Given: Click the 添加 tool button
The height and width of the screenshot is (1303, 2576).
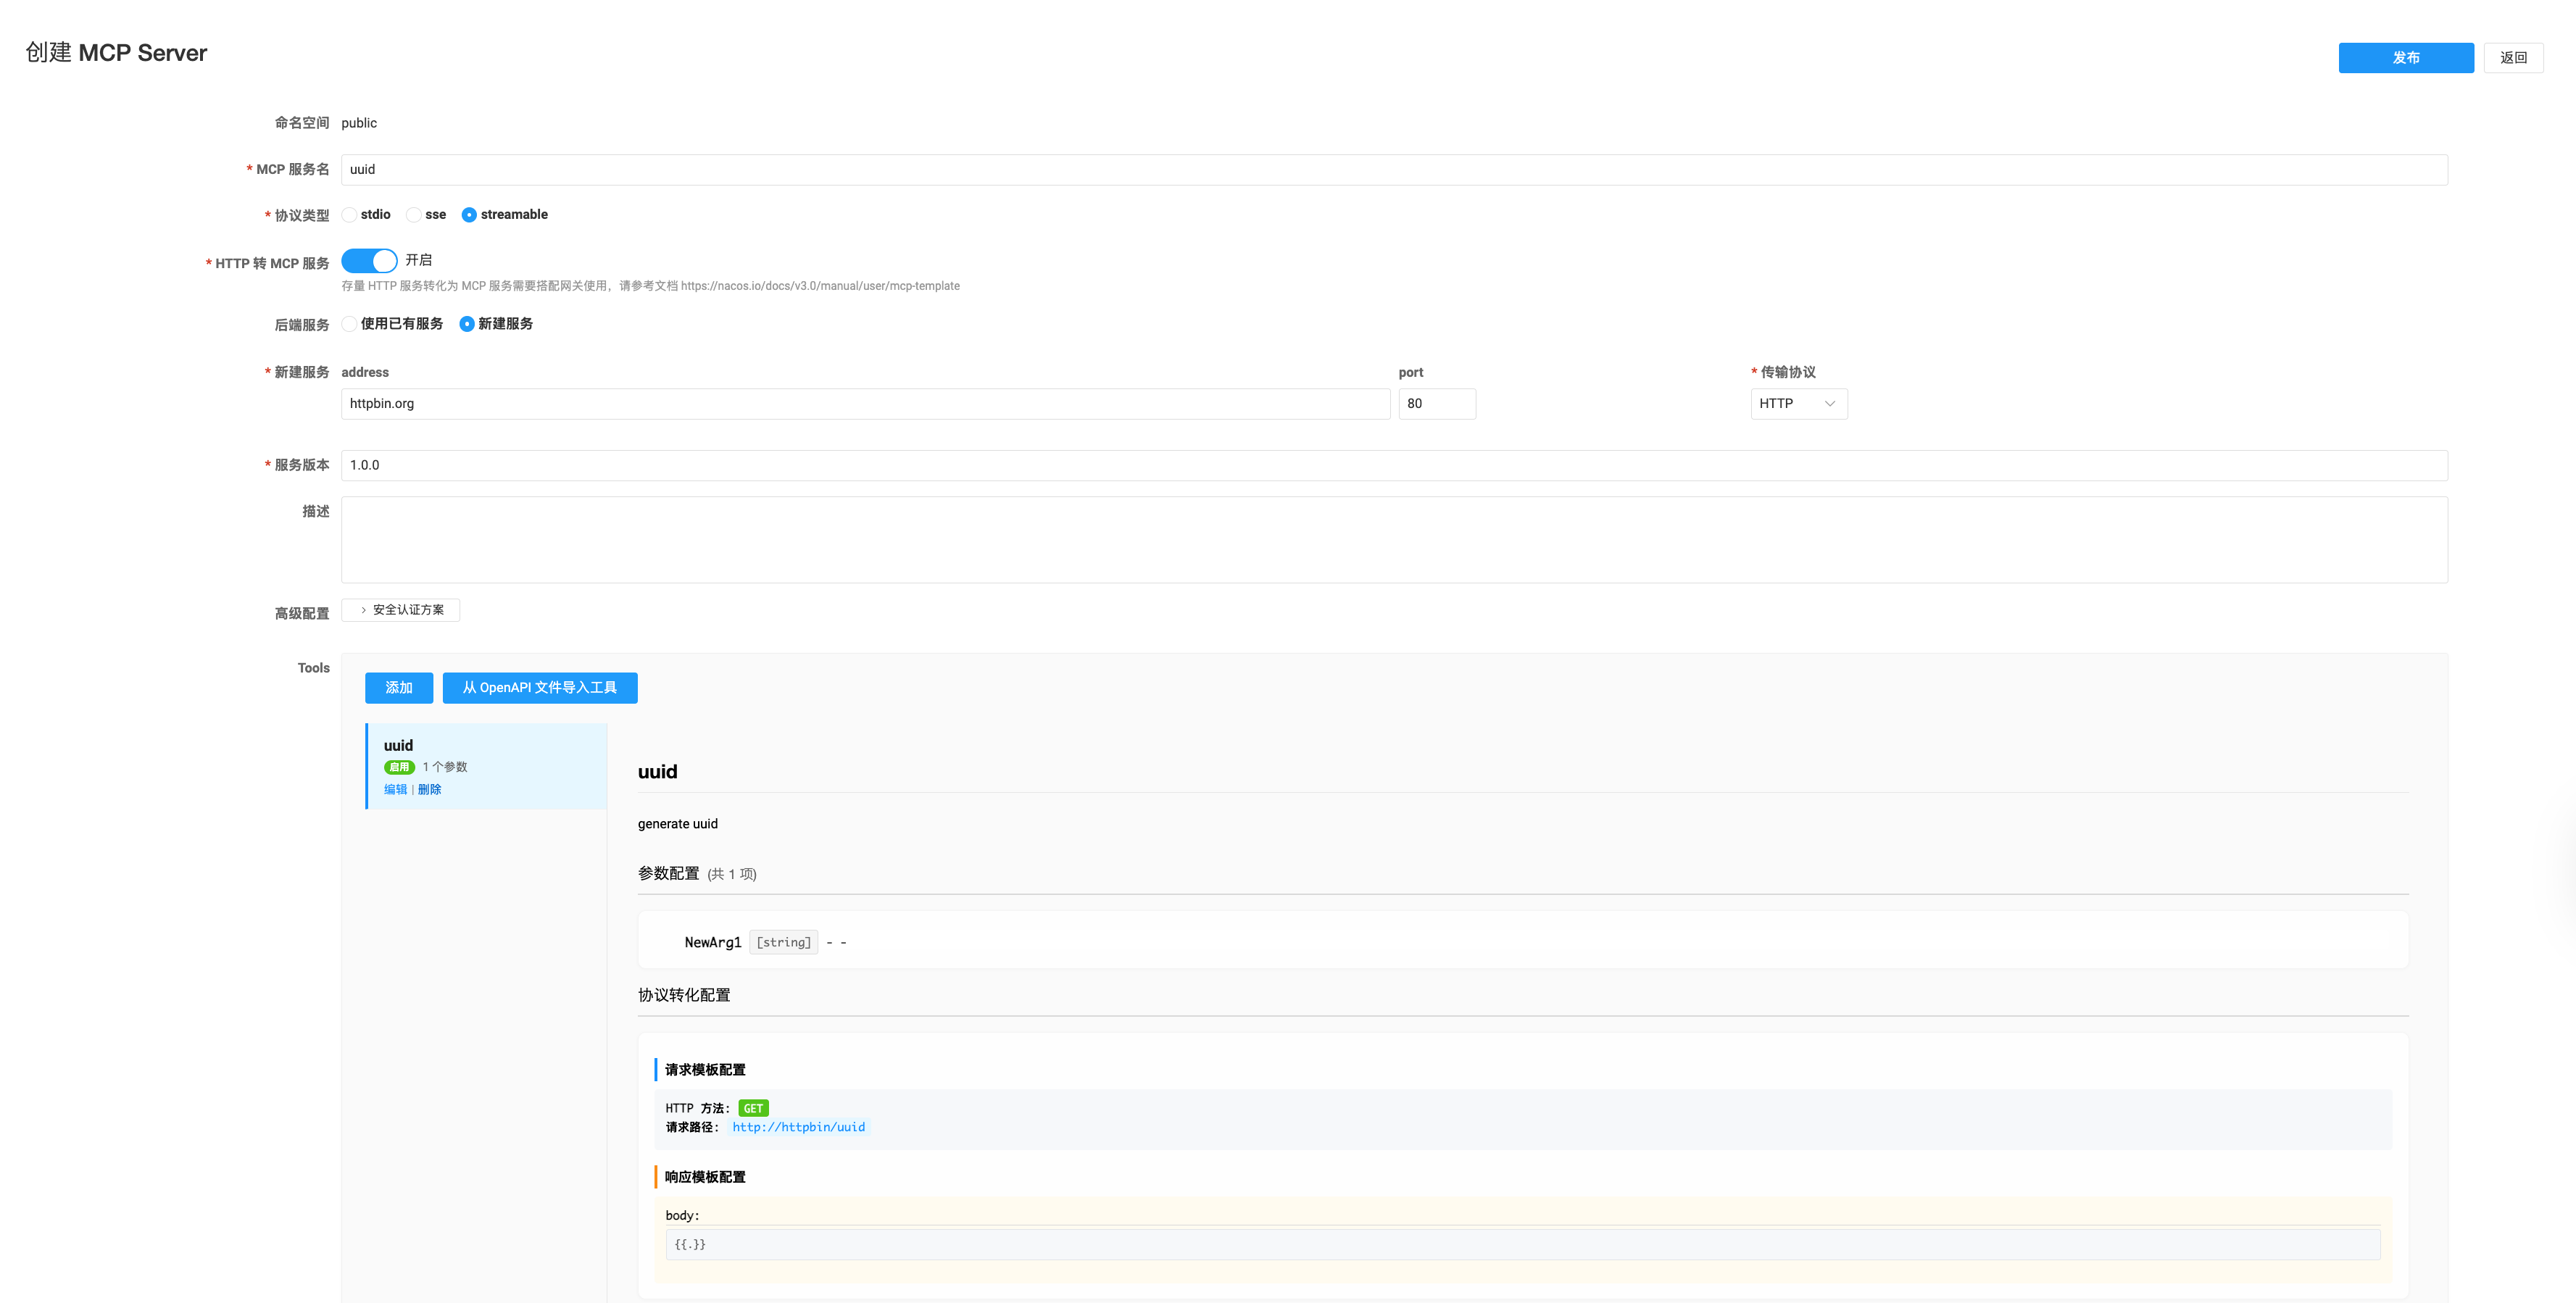Looking at the screenshot, I should (x=398, y=688).
